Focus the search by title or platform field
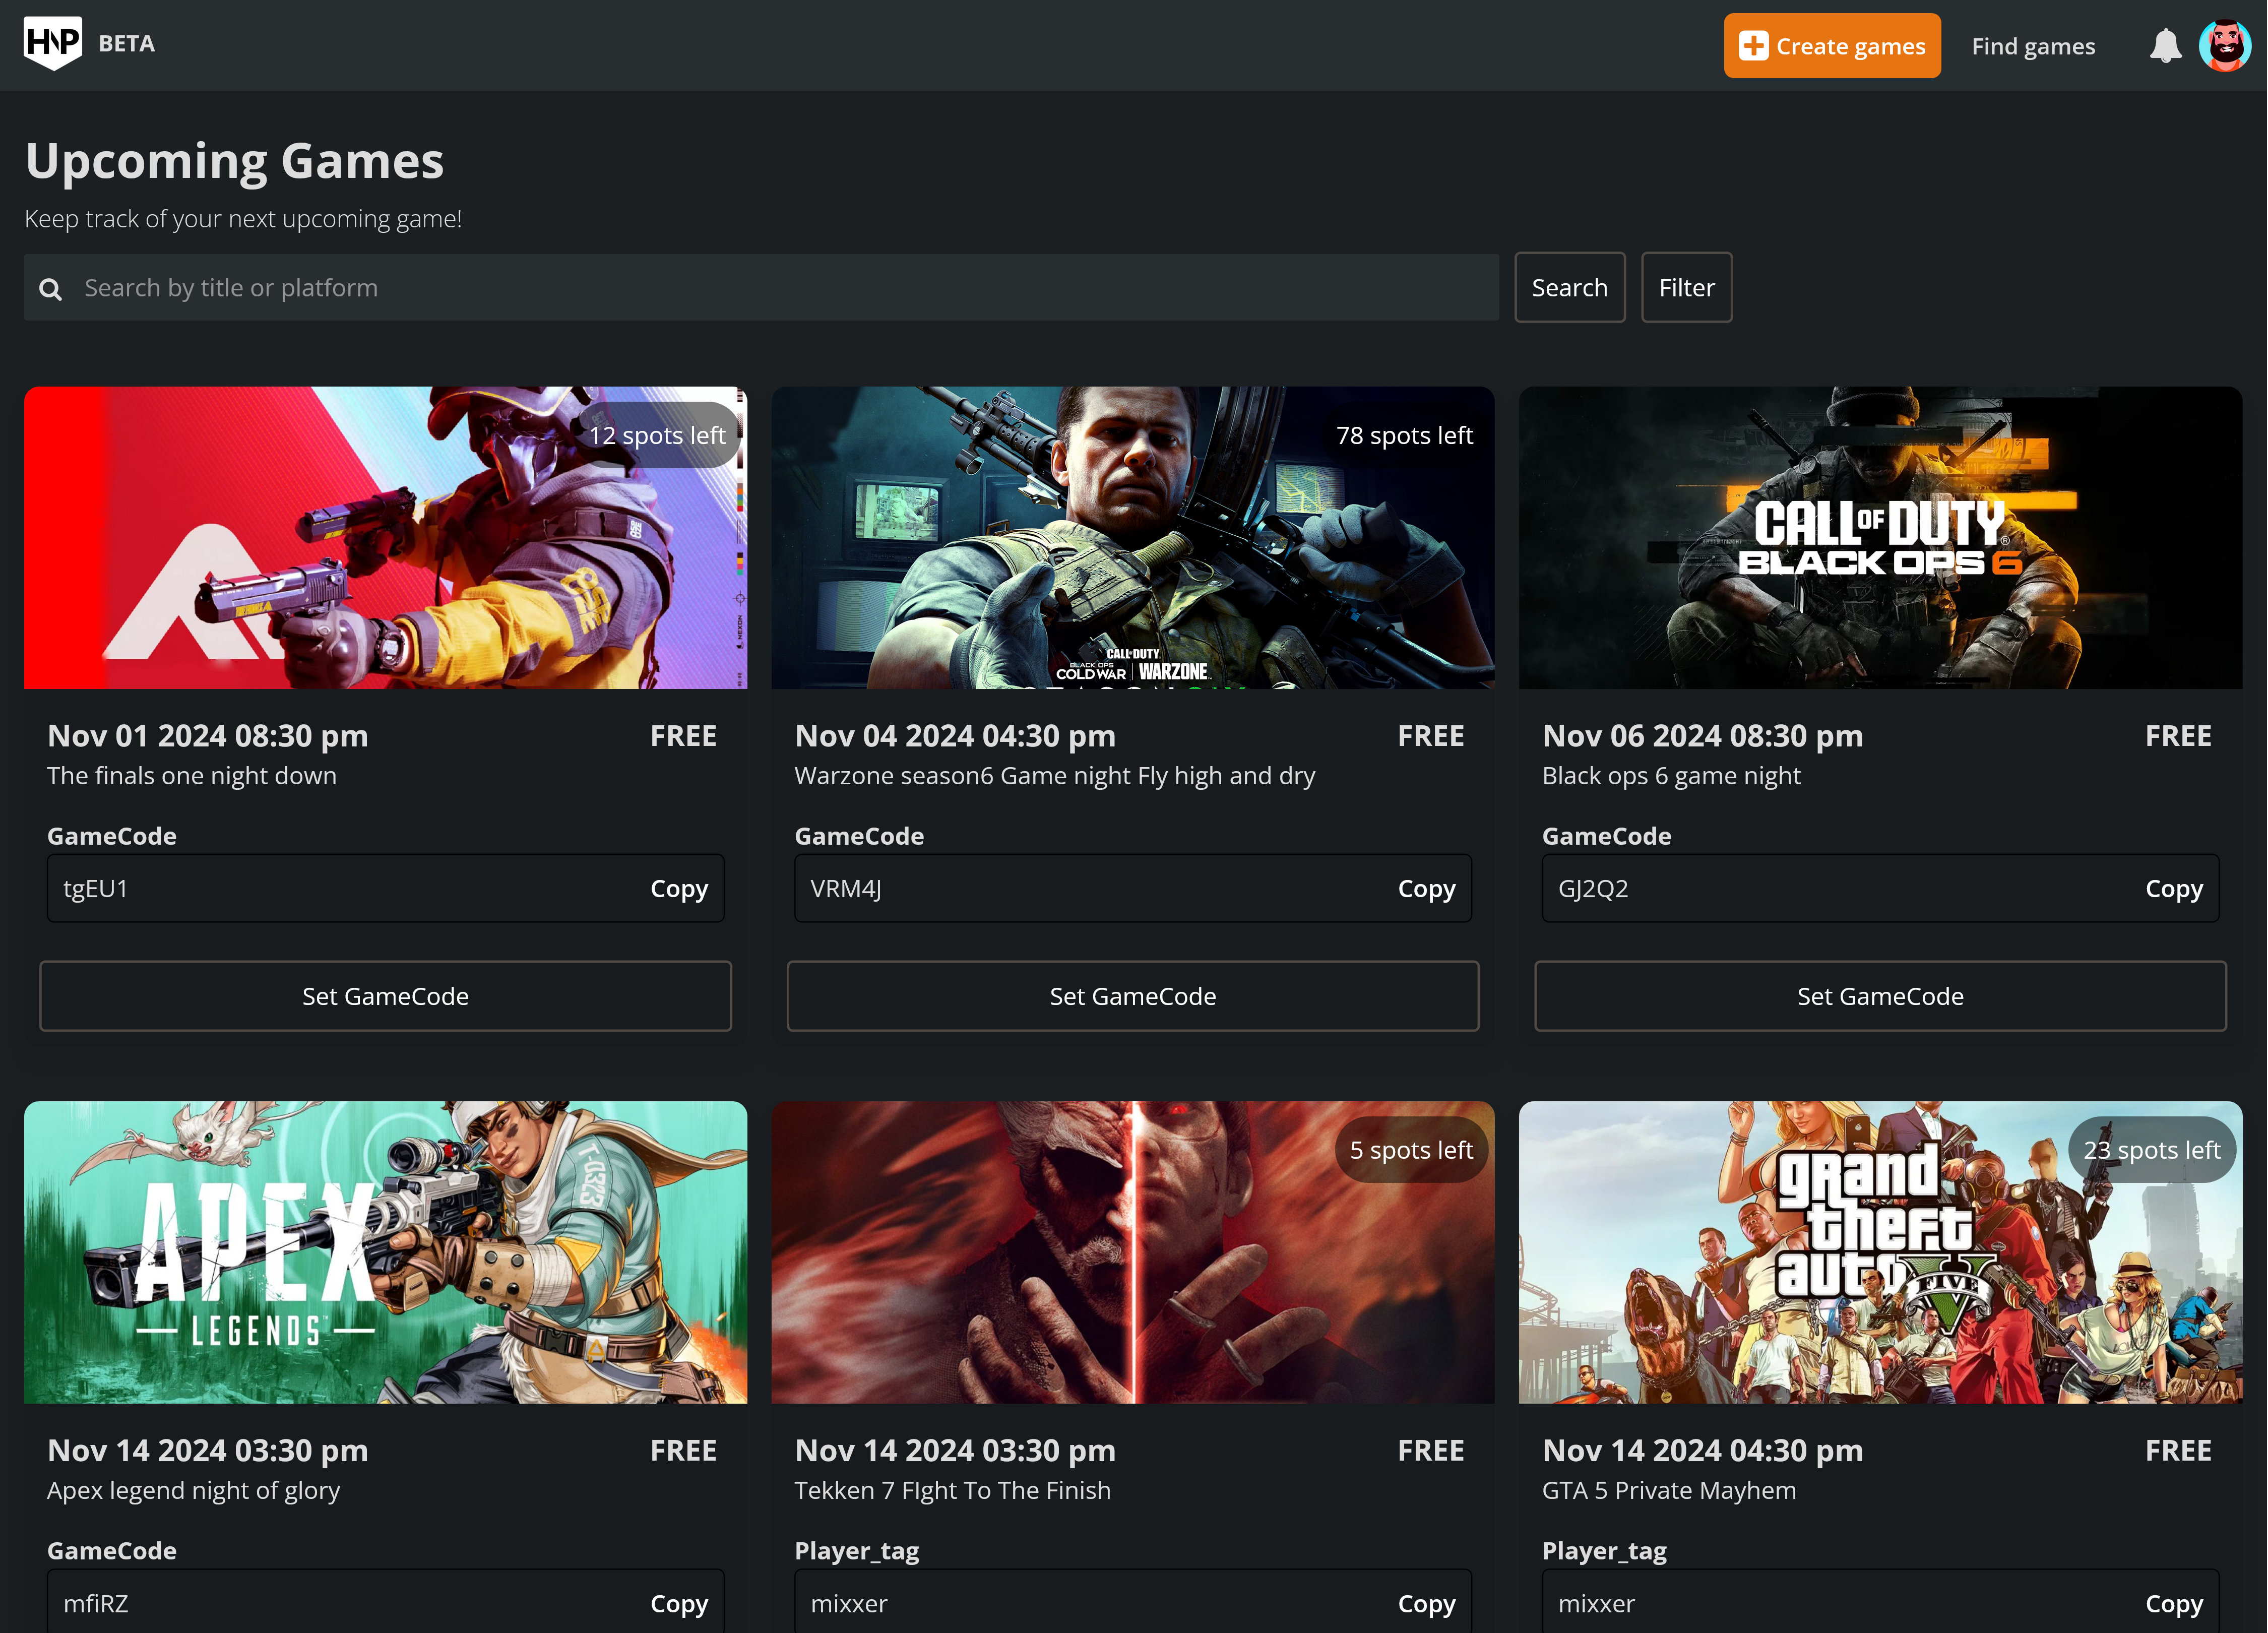This screenshot has height=1633, width=2268. (761, 288)
